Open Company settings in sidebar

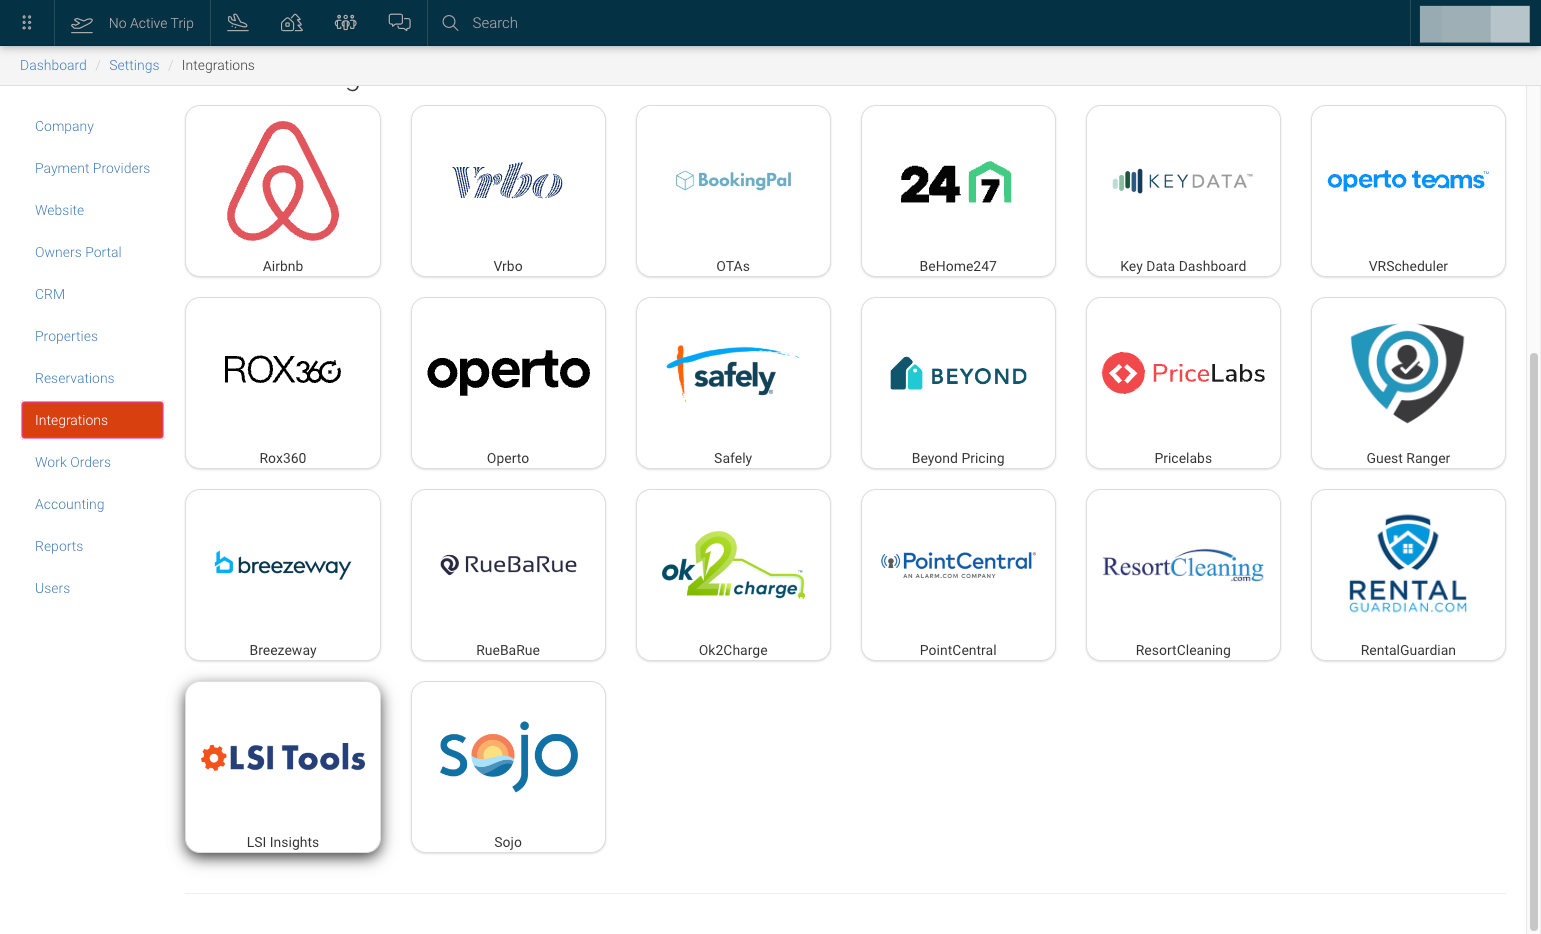(x=64, y=126)
